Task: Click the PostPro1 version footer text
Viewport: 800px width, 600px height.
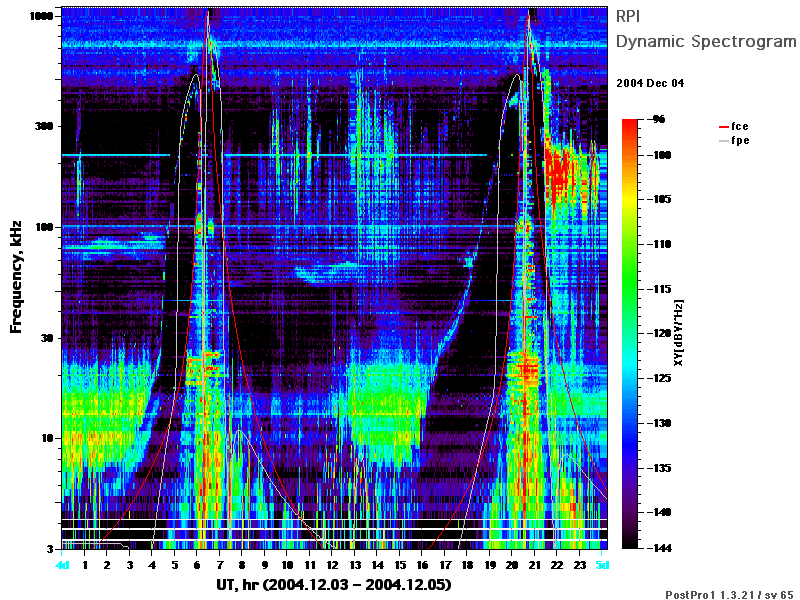Action: 730,594
